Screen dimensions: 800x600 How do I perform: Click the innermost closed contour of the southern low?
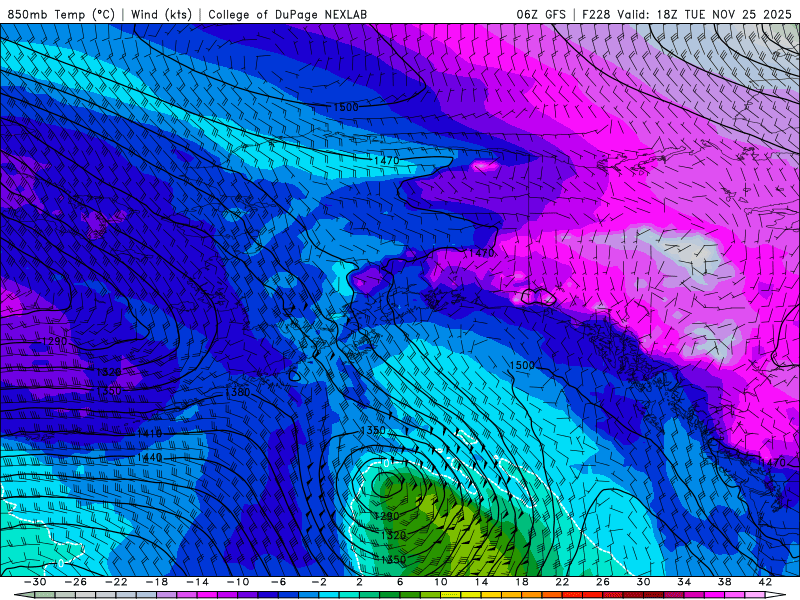pyautogui.click(x=386, y=484)
